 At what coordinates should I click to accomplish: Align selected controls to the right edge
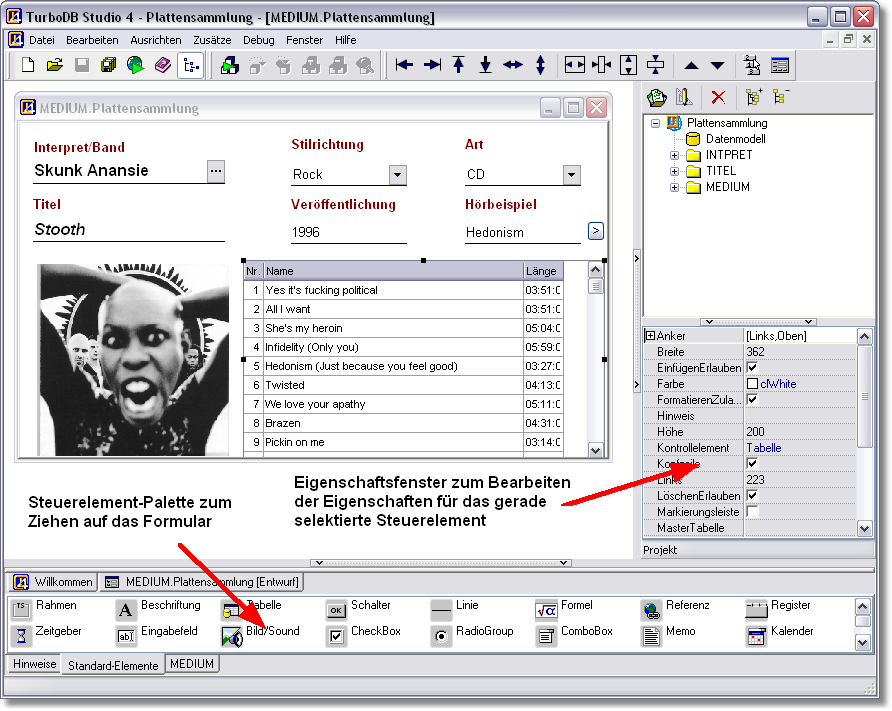432,65
